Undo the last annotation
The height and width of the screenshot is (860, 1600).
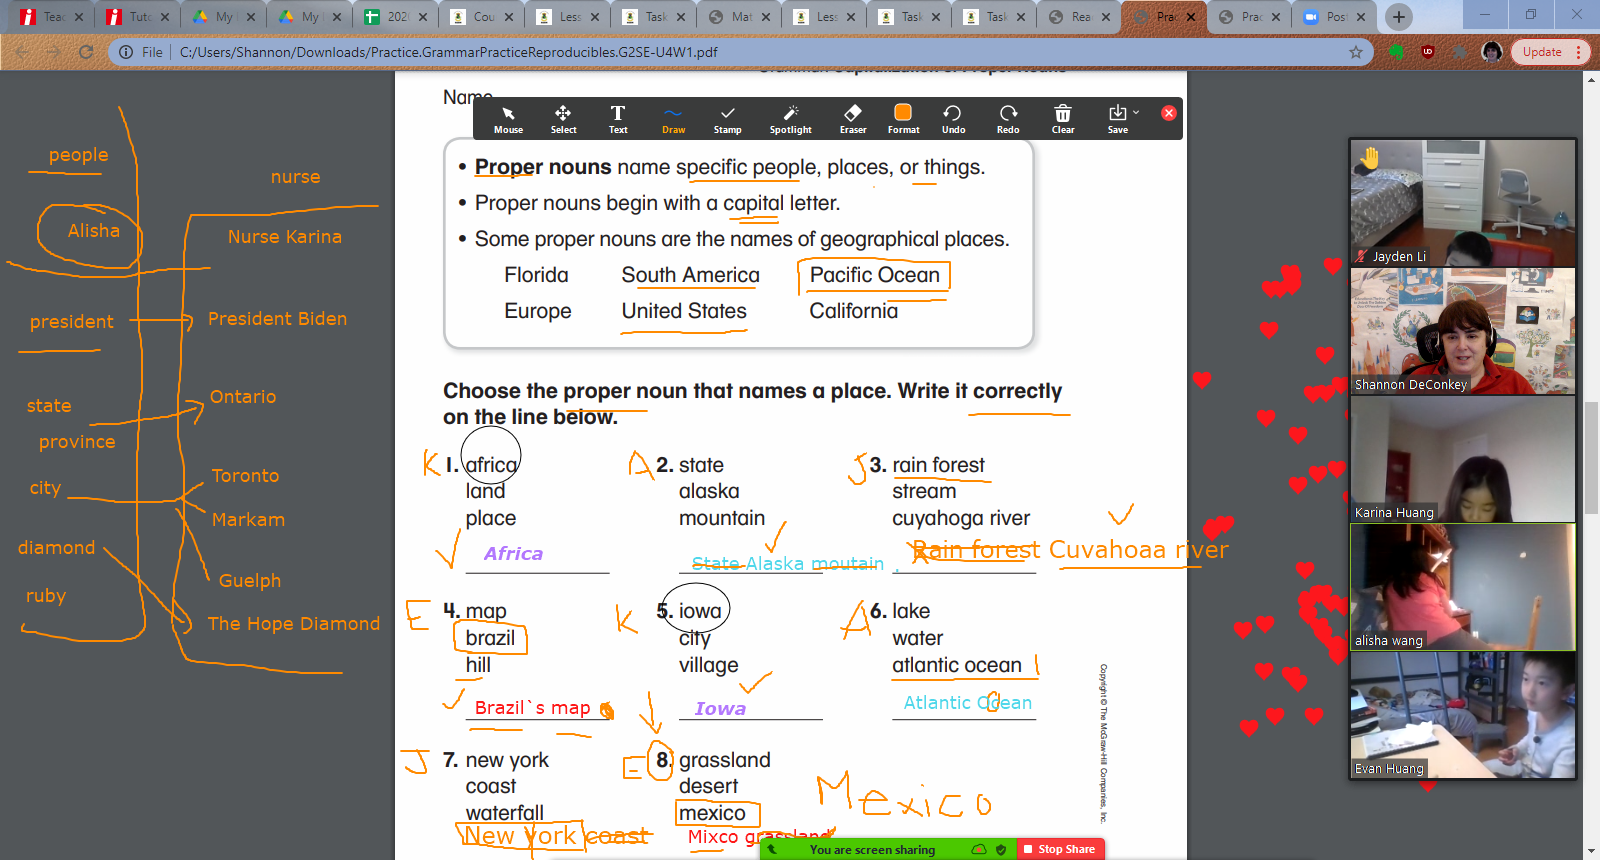(953, 119)
